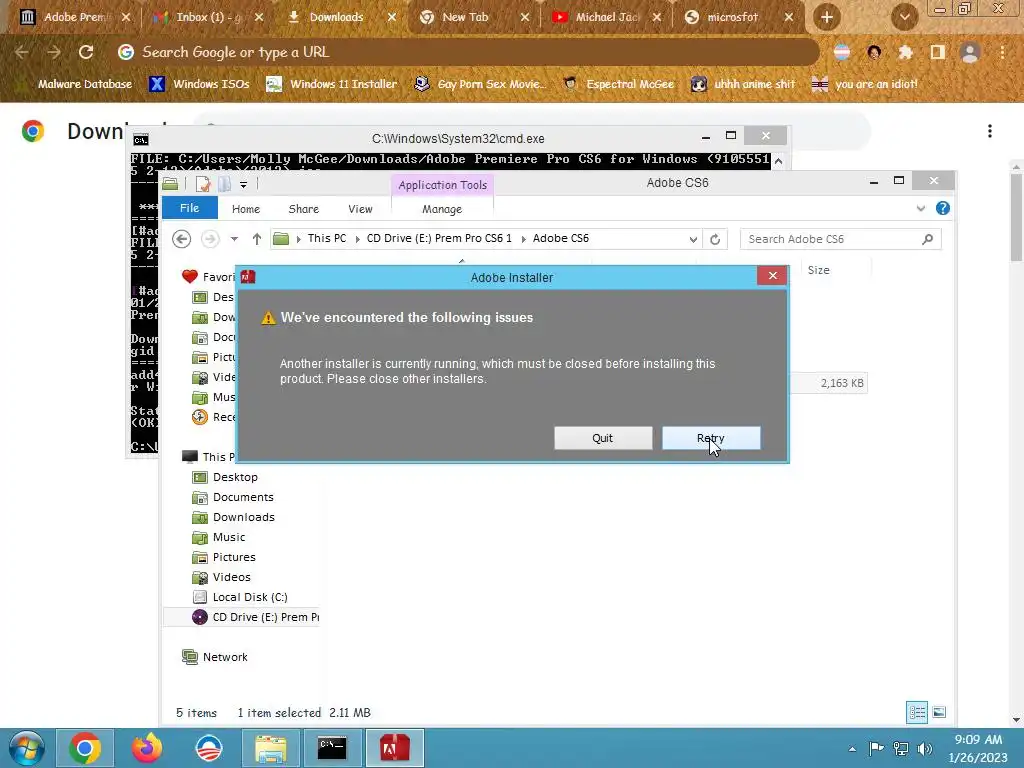
Task: Open the Chrome profile avatar
Action: 970,52
